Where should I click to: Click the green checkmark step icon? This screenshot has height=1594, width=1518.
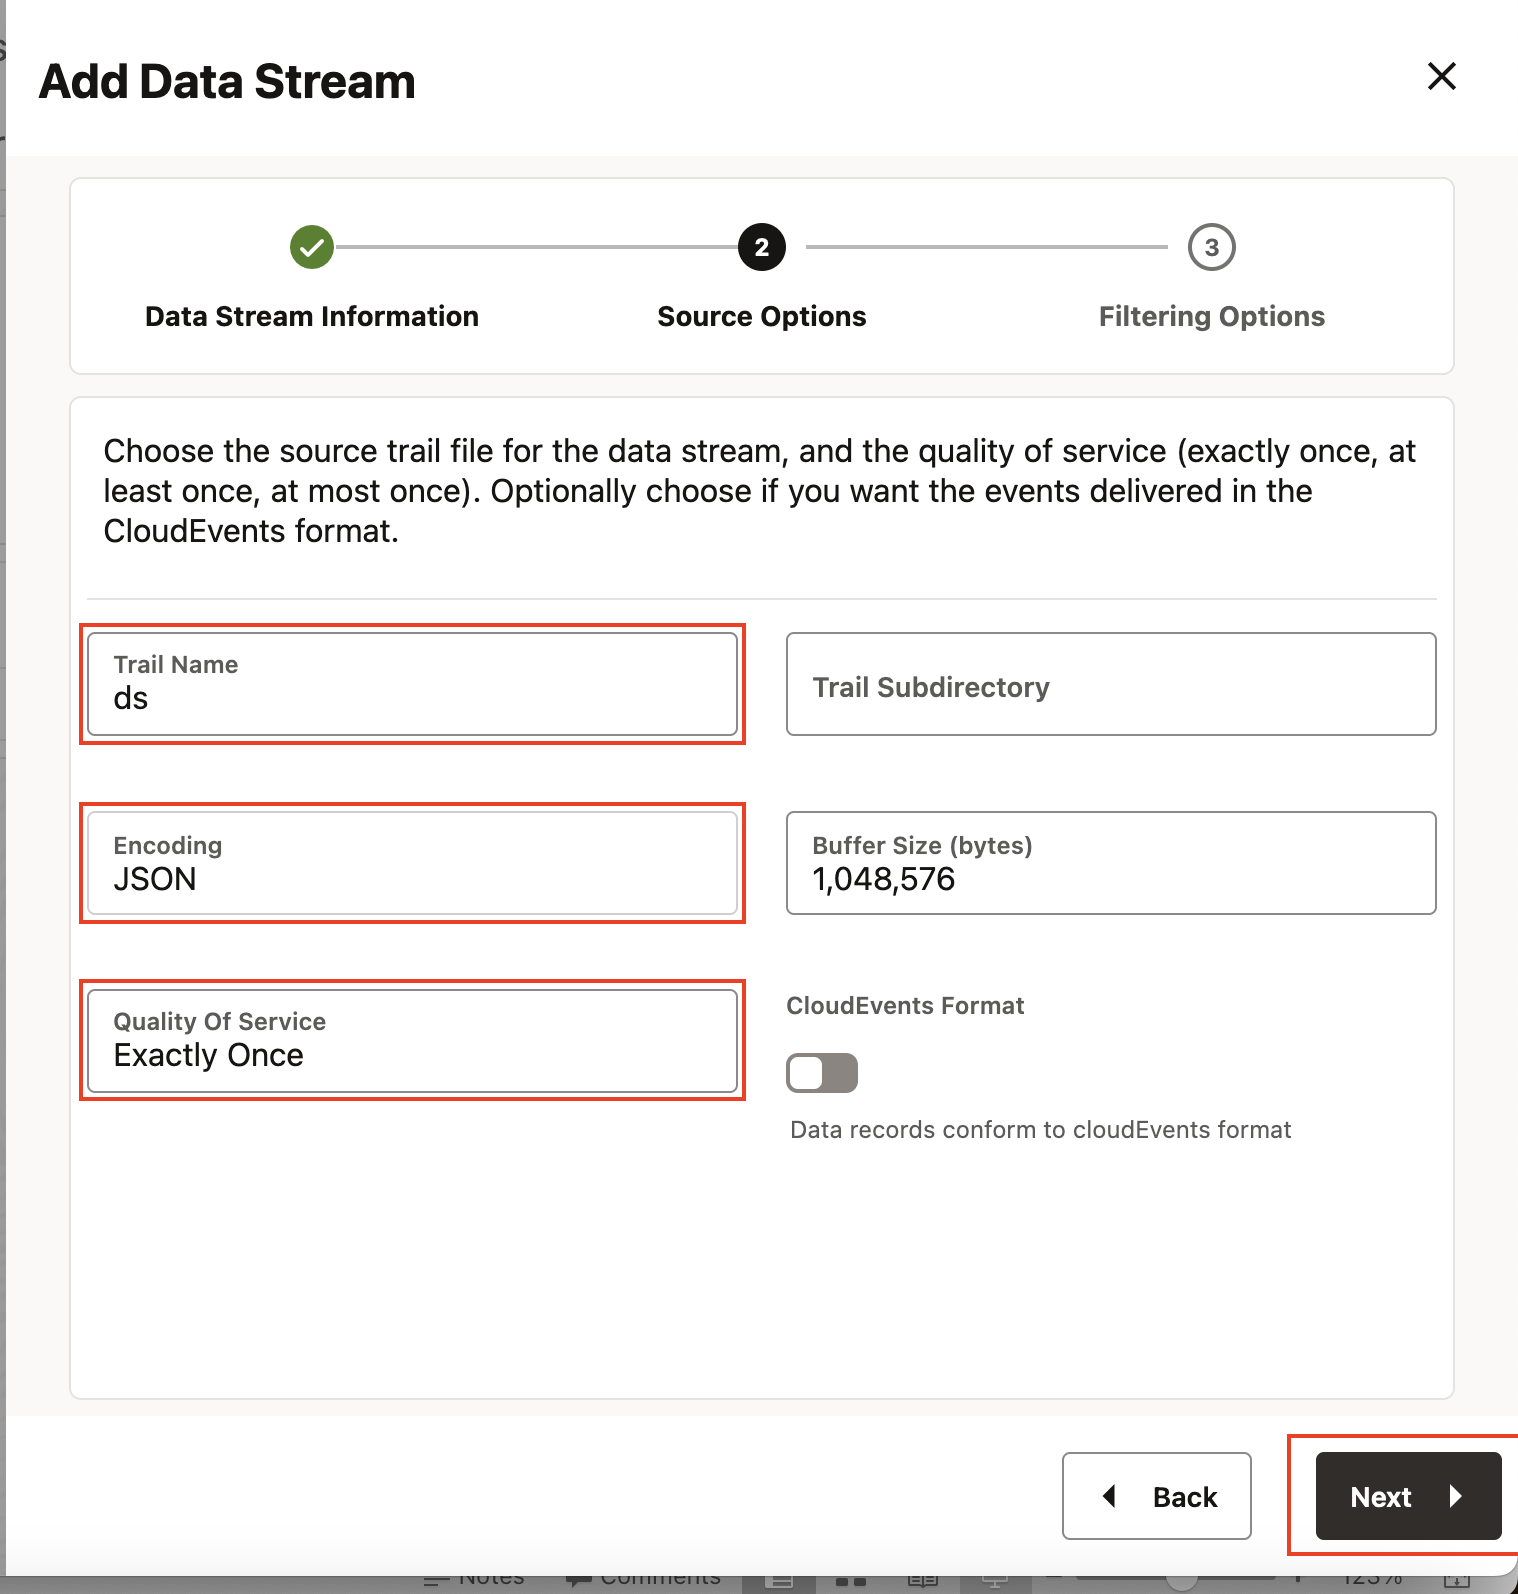pos(312,247)
